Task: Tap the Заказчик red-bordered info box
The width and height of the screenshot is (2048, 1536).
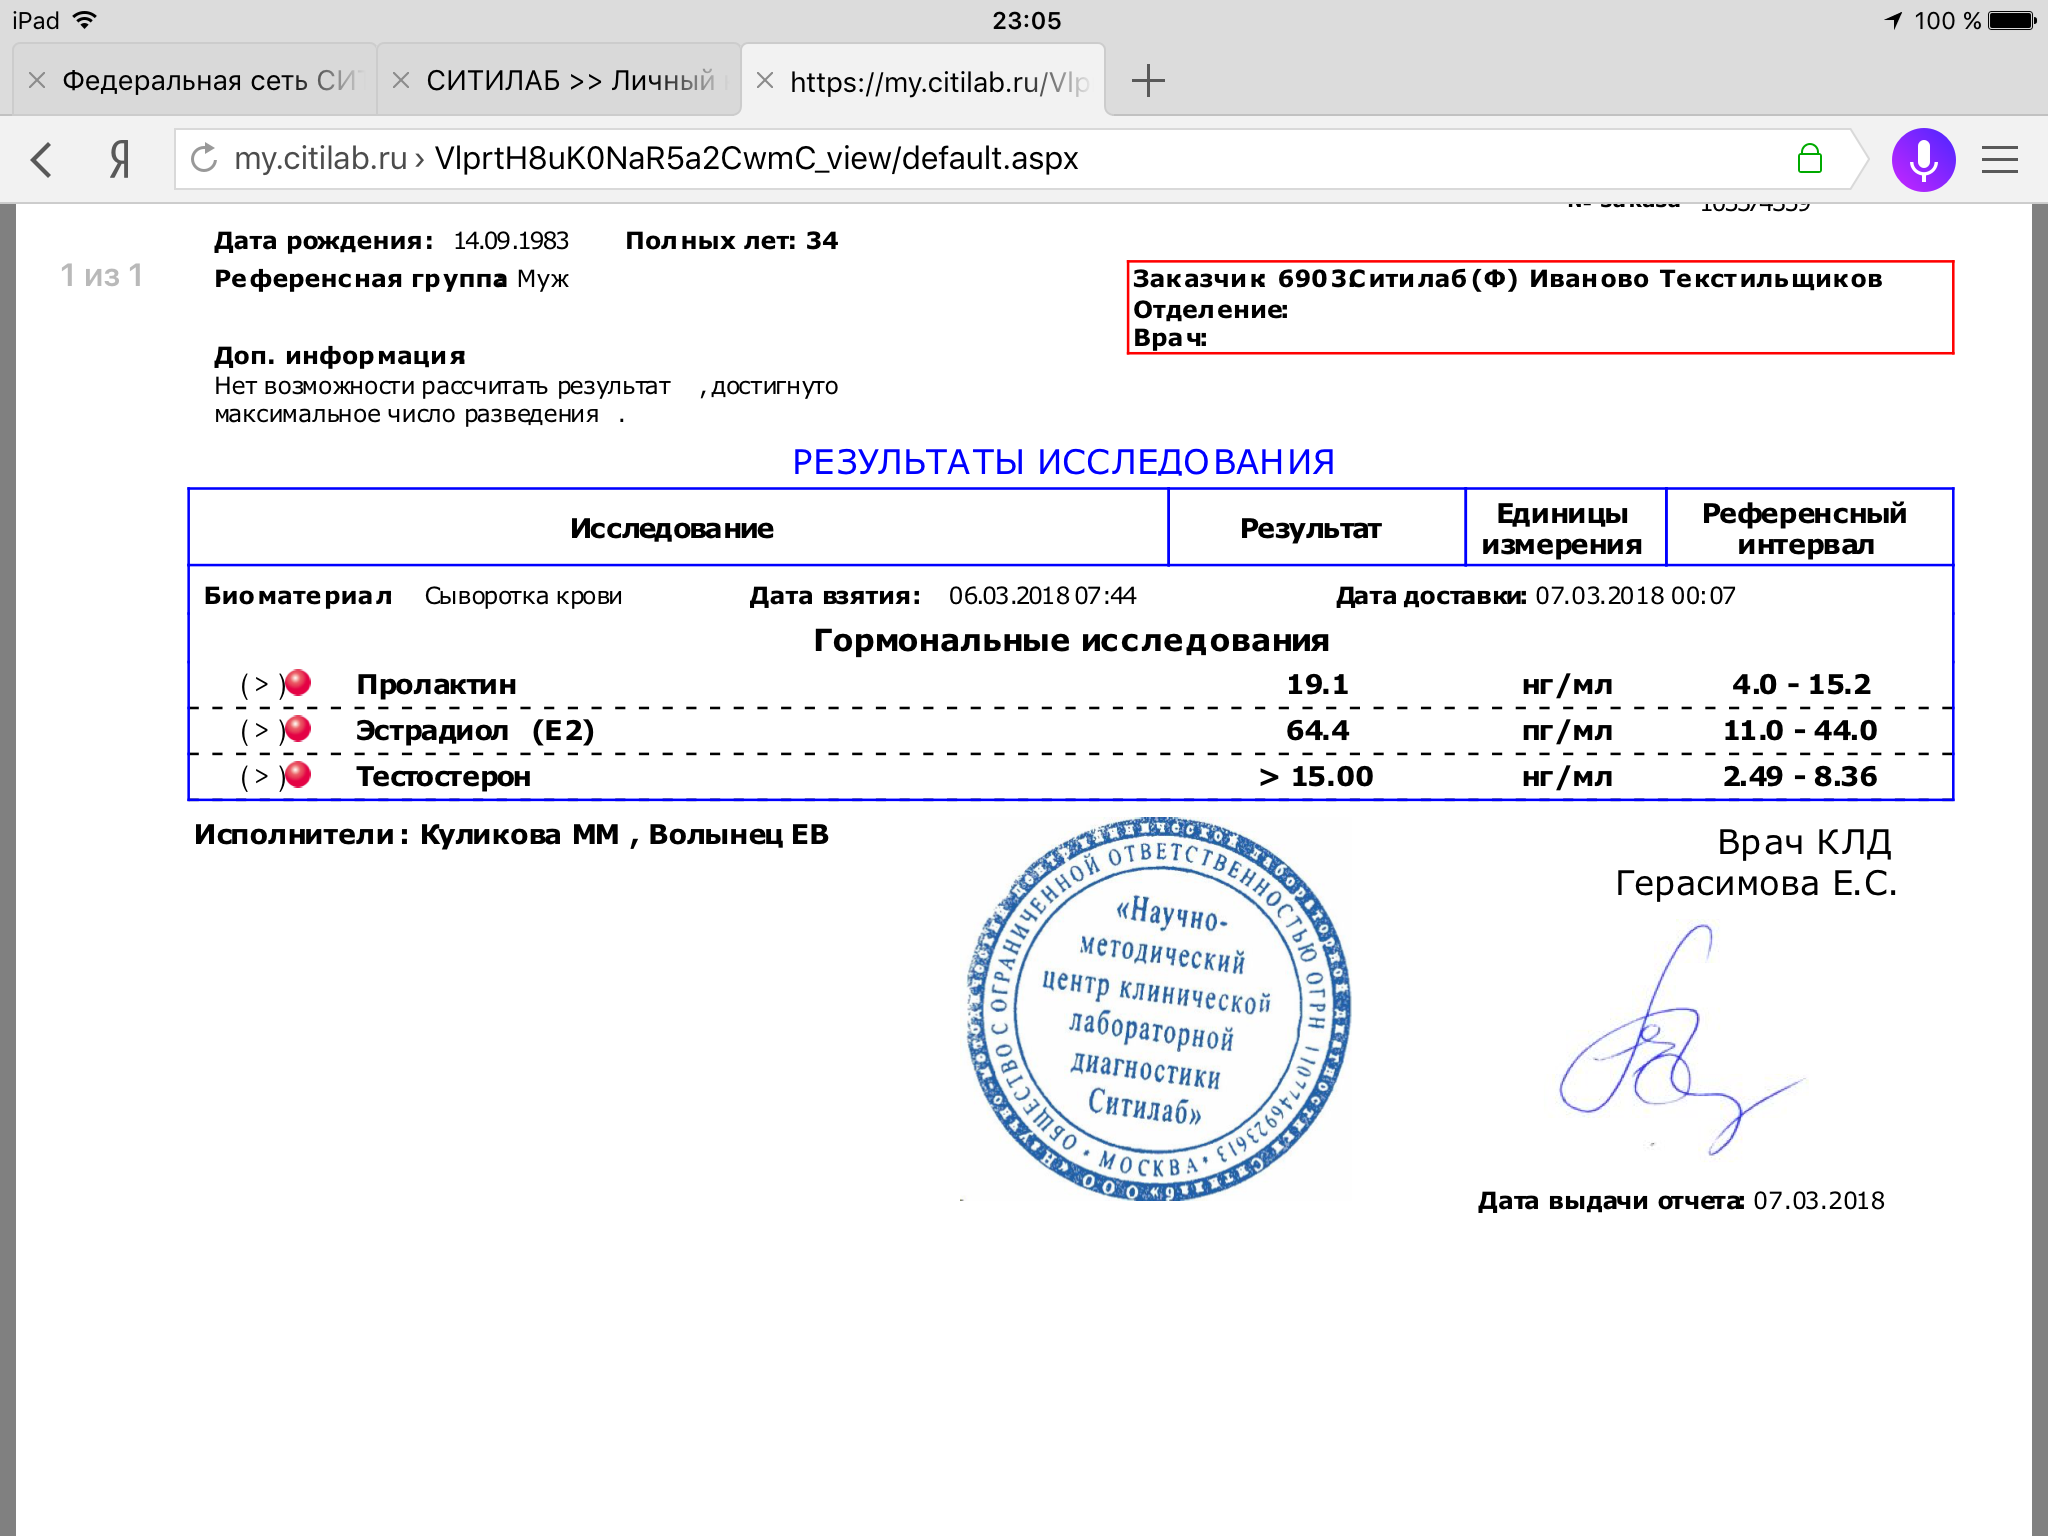Action: click(x=1540, y=308)
